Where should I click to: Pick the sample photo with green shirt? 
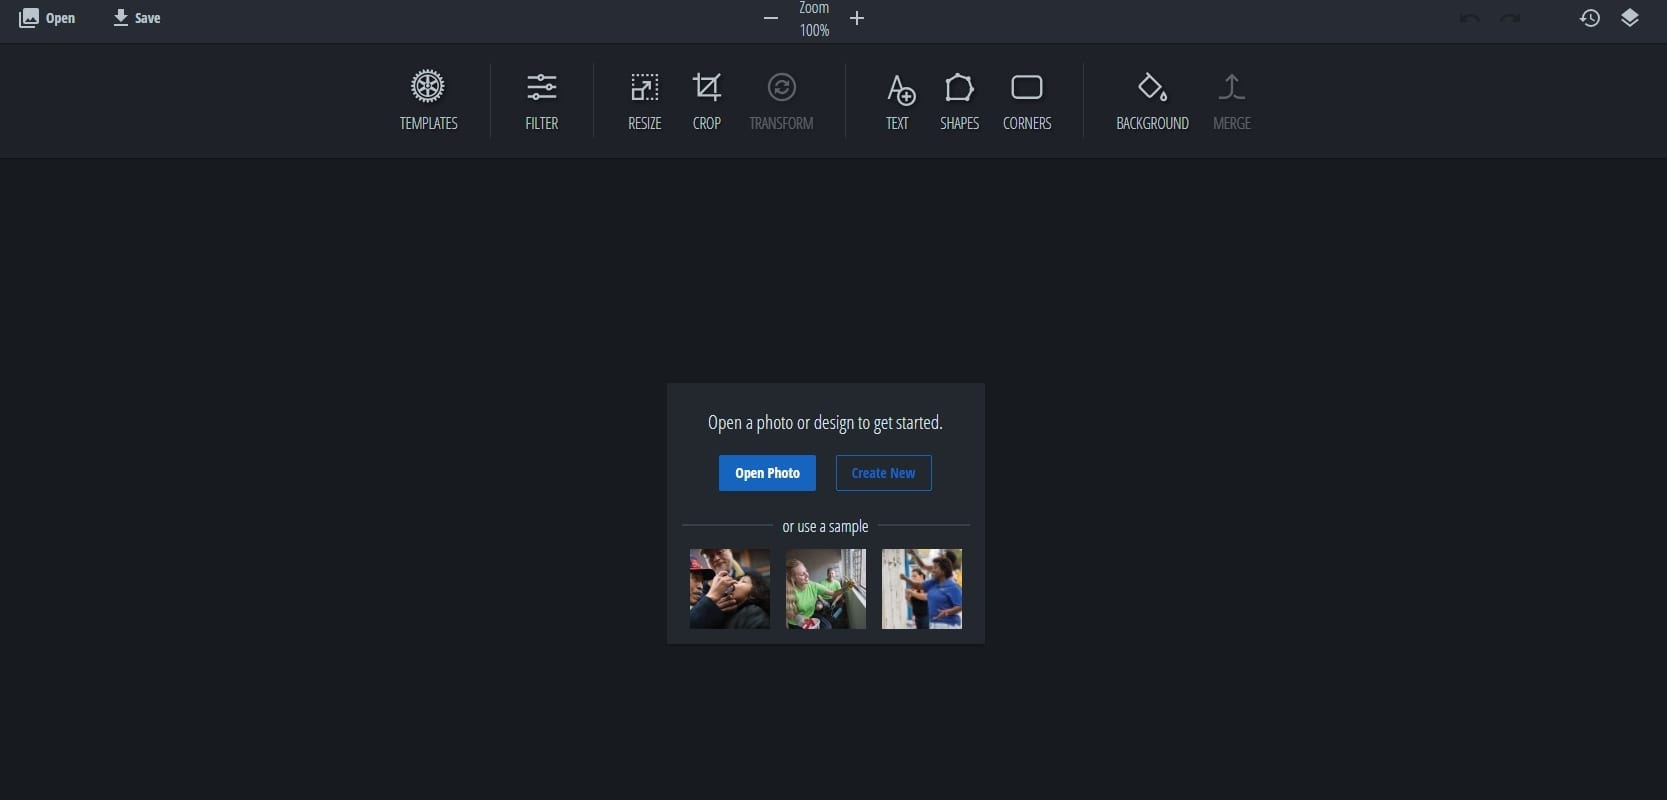(x=826, y=589)
